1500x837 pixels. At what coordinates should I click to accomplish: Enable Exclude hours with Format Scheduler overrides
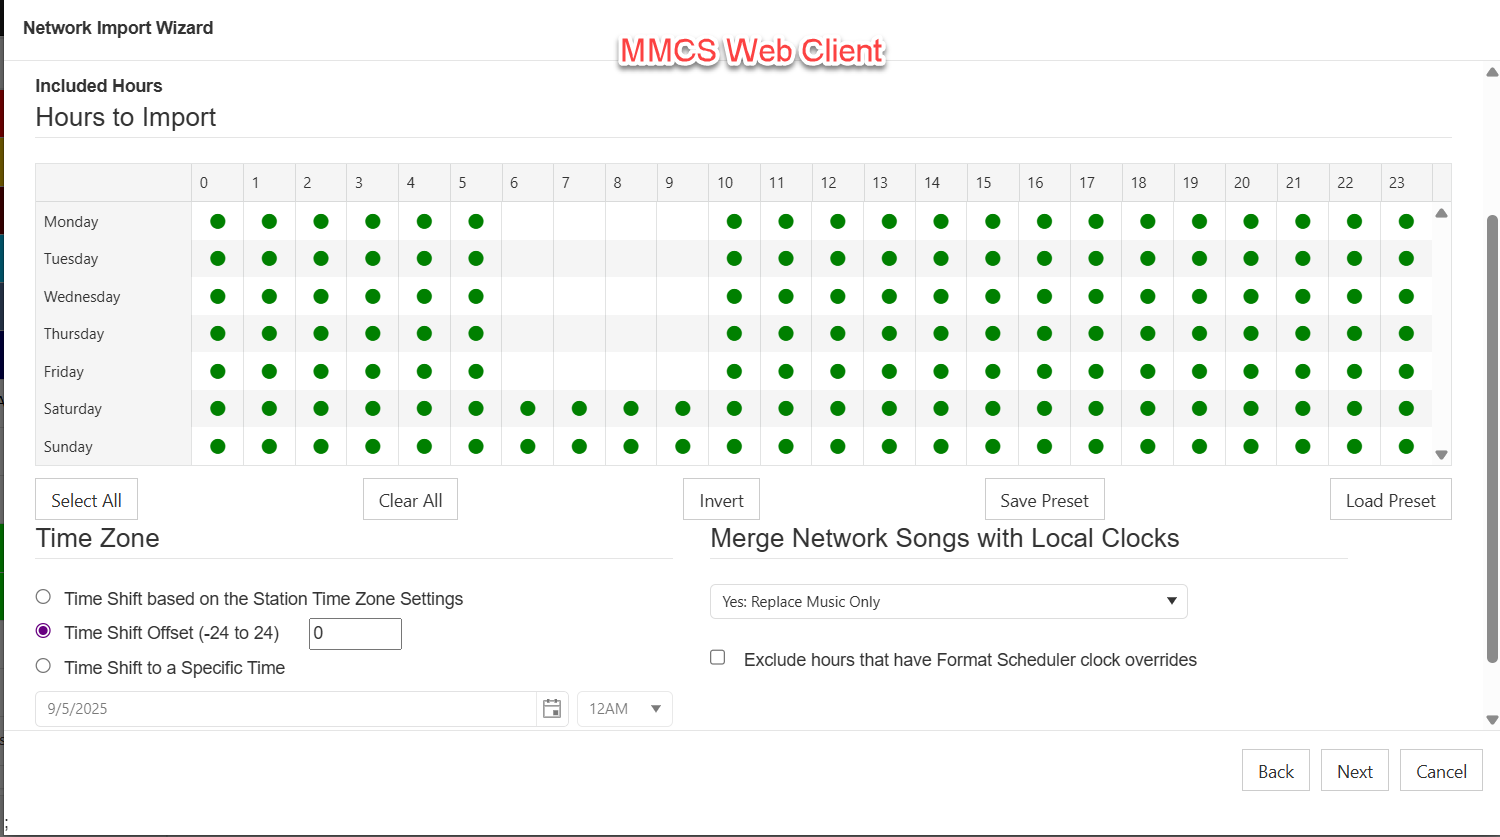point(718,657)
